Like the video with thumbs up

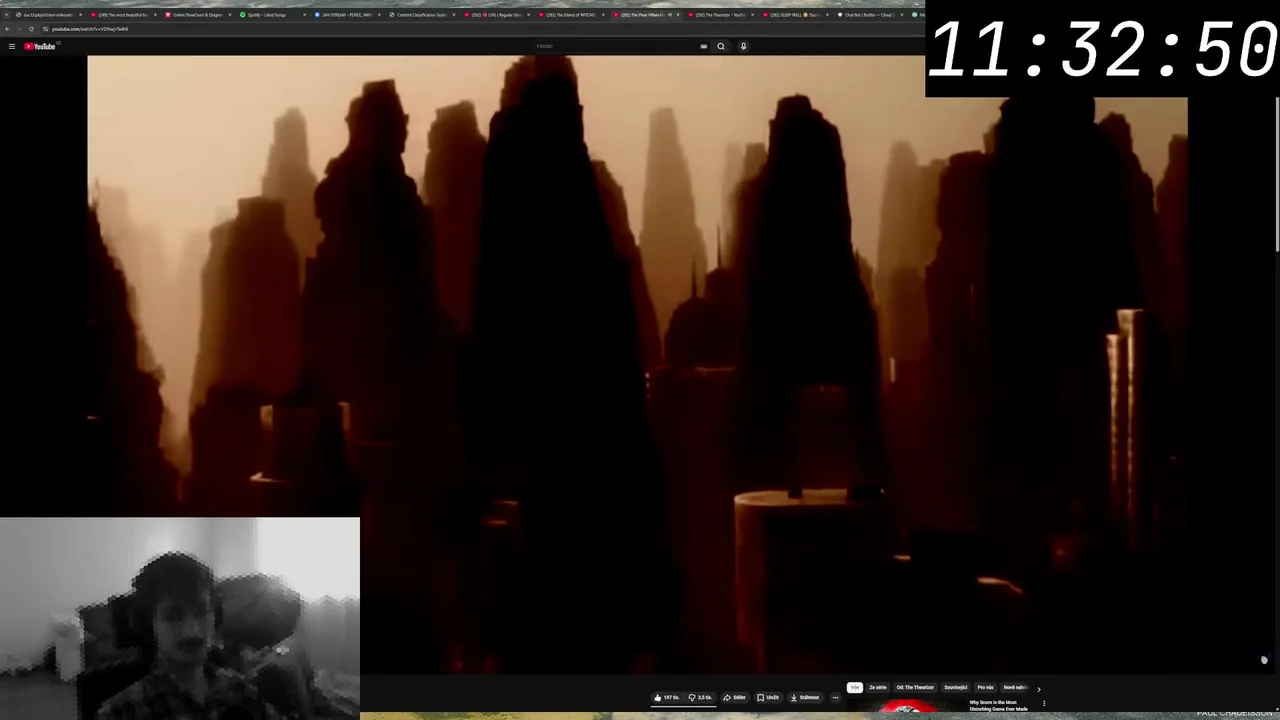pos(667,697)
